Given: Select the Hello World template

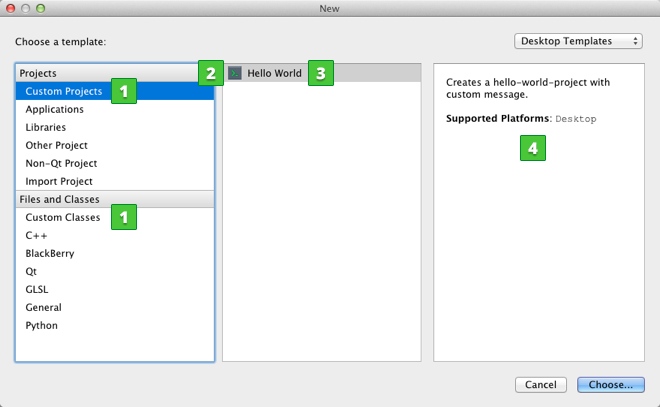Looking at the screenshot, I should pos(274,73).
